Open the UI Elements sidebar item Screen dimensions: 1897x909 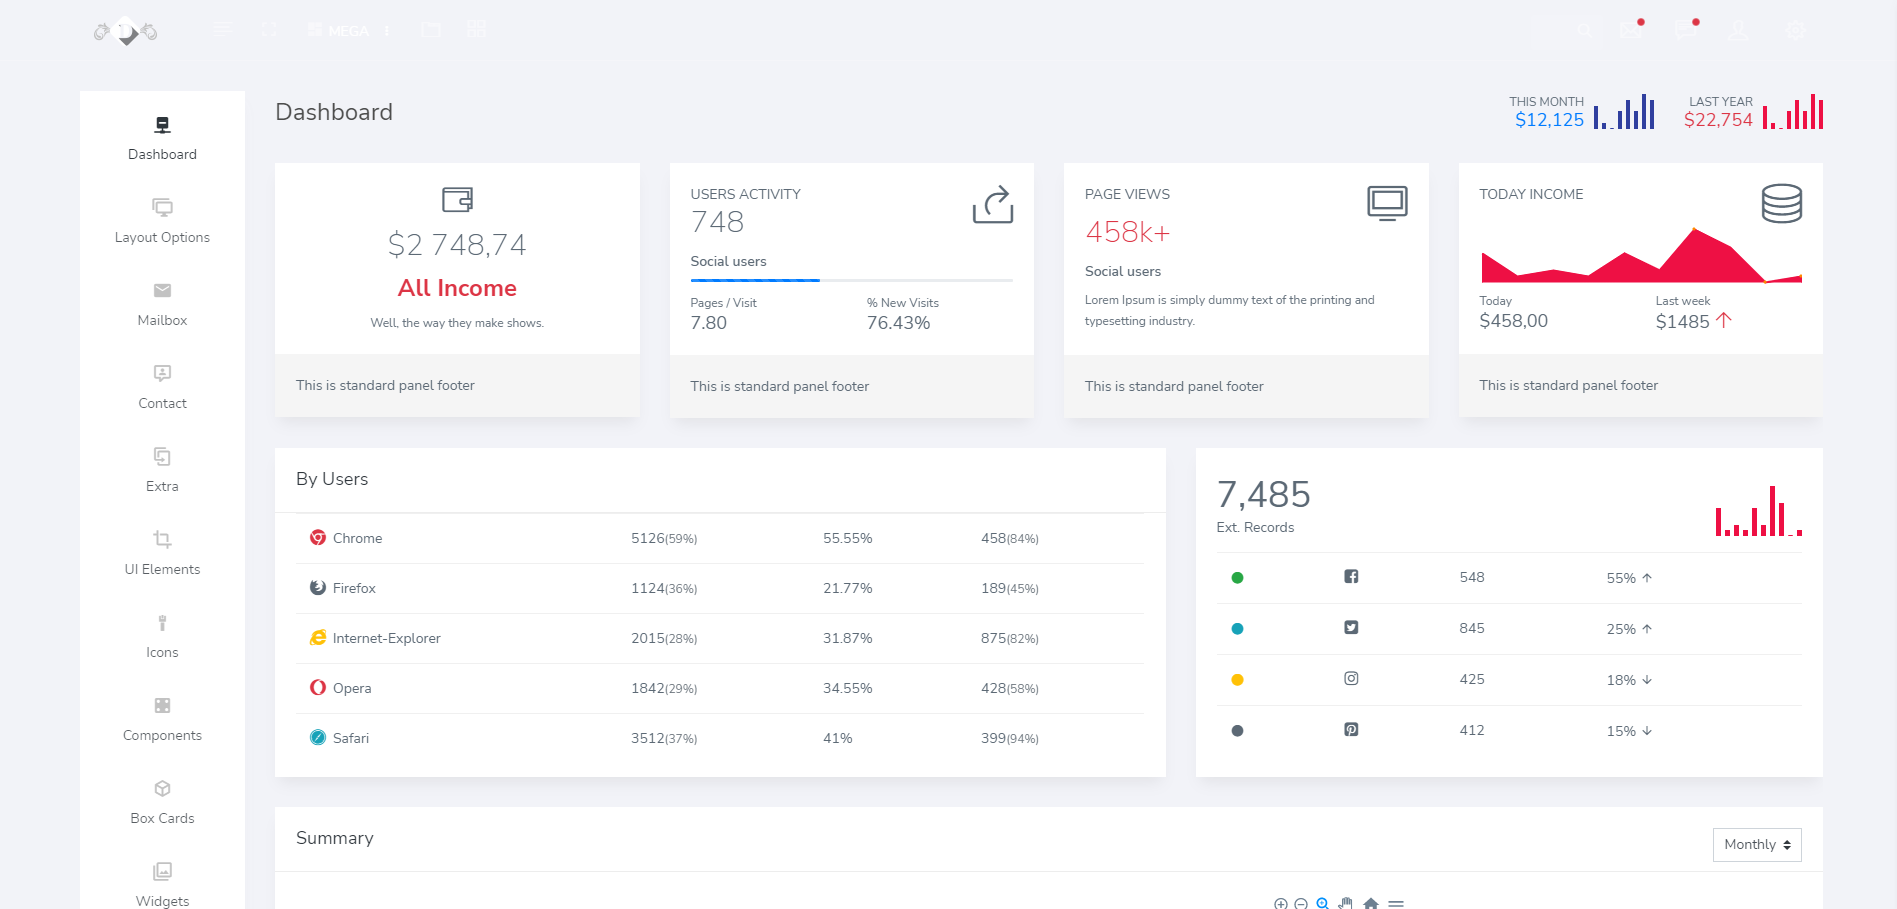[x=162, y=552]
